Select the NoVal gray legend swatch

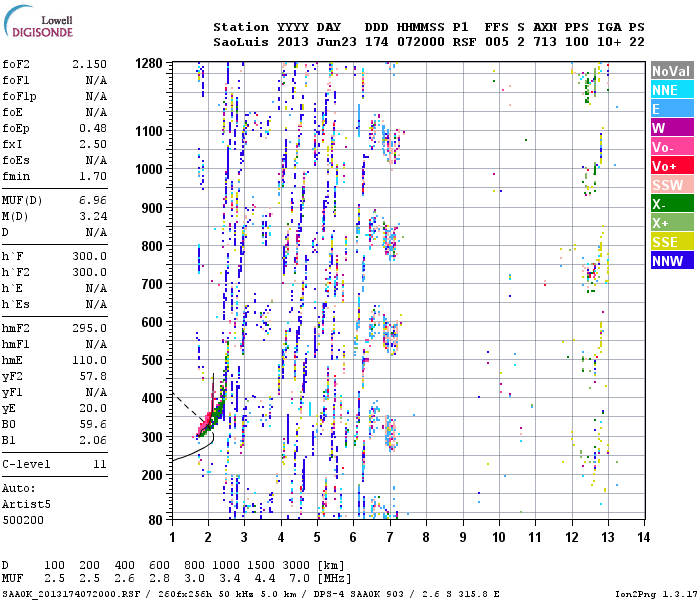pyautogui.click(x=672, y=71)
